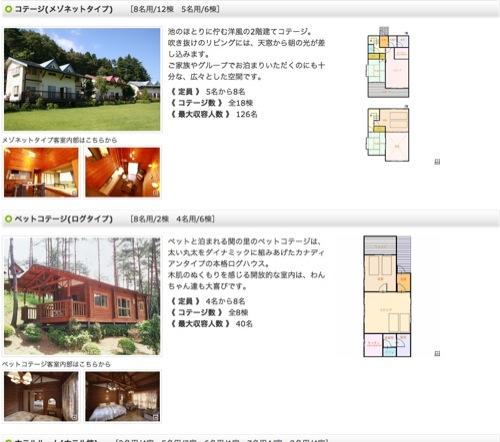Click zoom icon on pet cottage bedroom thumbnail
Viewport: 500px width, 442px height.
pos(155,417)
